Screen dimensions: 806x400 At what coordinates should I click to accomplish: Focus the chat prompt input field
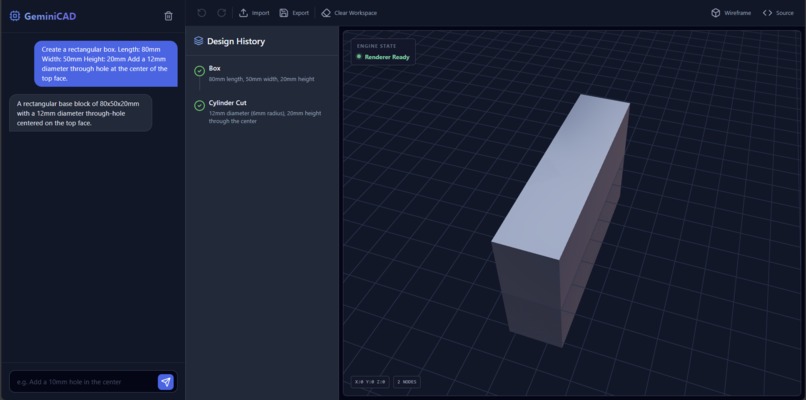pos(84,382)
